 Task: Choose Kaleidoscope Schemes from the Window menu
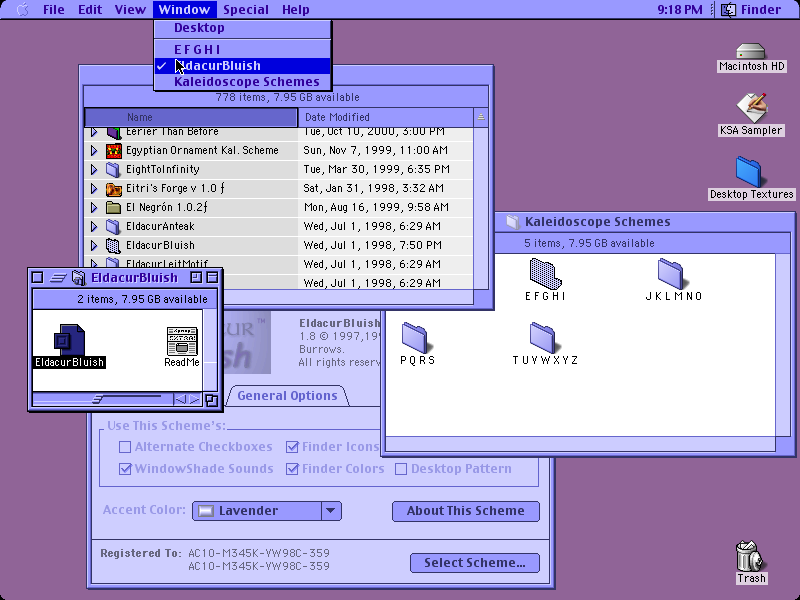tap(242, 82)
